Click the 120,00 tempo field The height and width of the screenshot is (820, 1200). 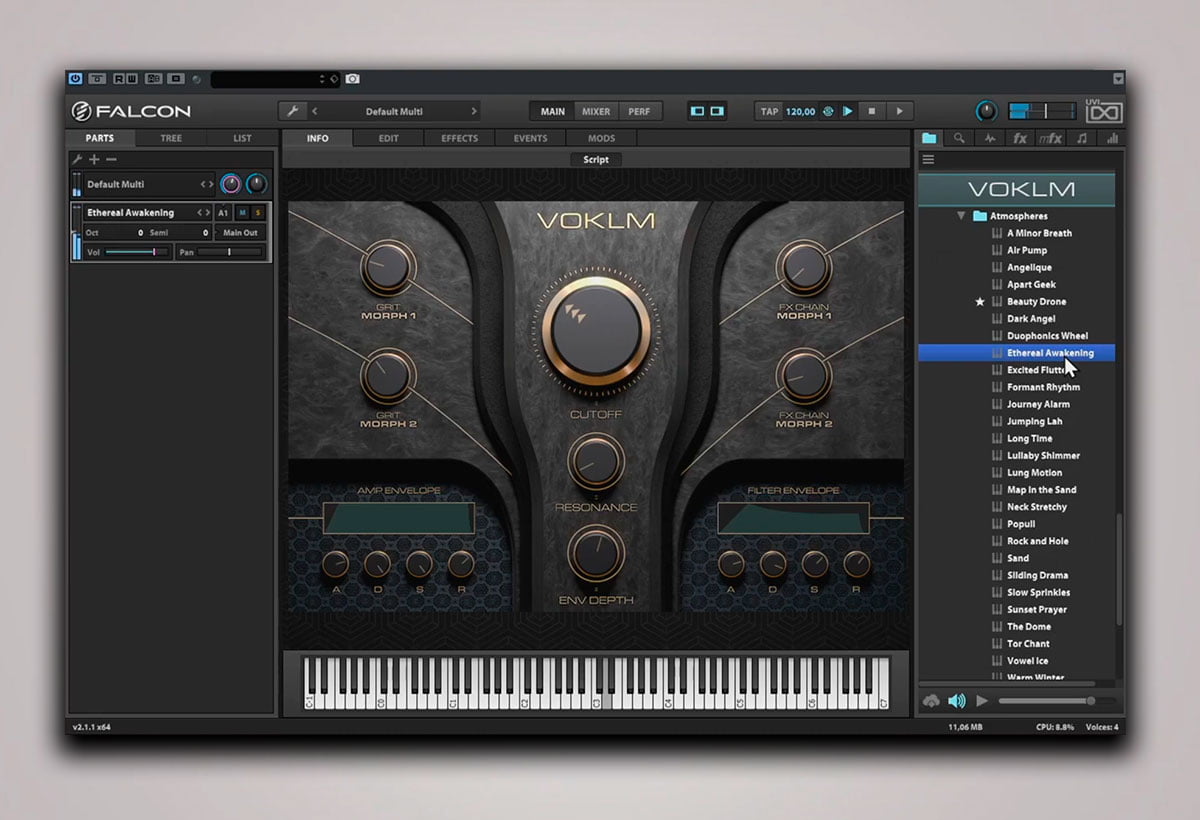(800, 111)
